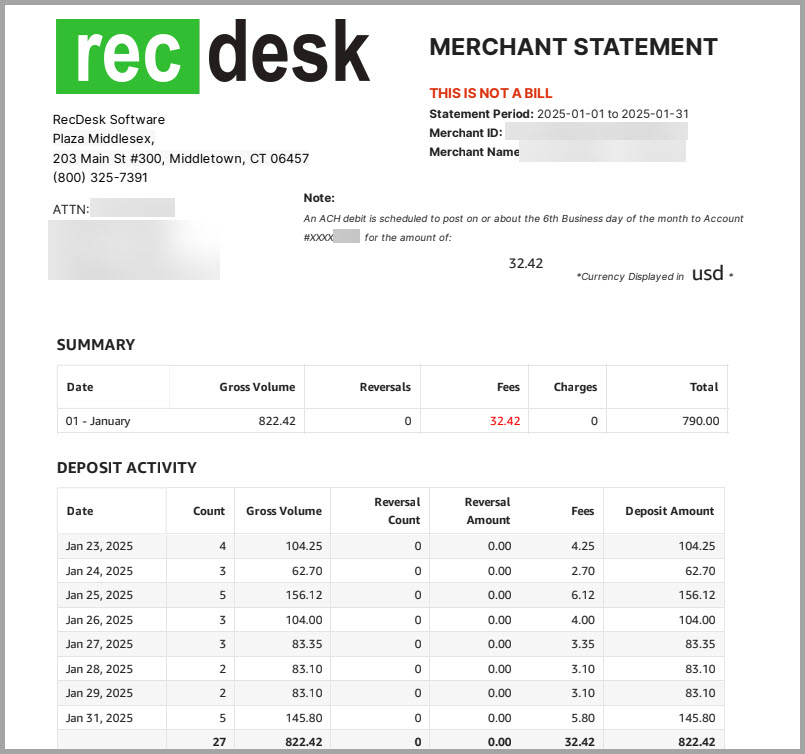Click the ACH debit amount below the note
The width and height of the screenshot is (805, 754).
click(x=525, y=263)
